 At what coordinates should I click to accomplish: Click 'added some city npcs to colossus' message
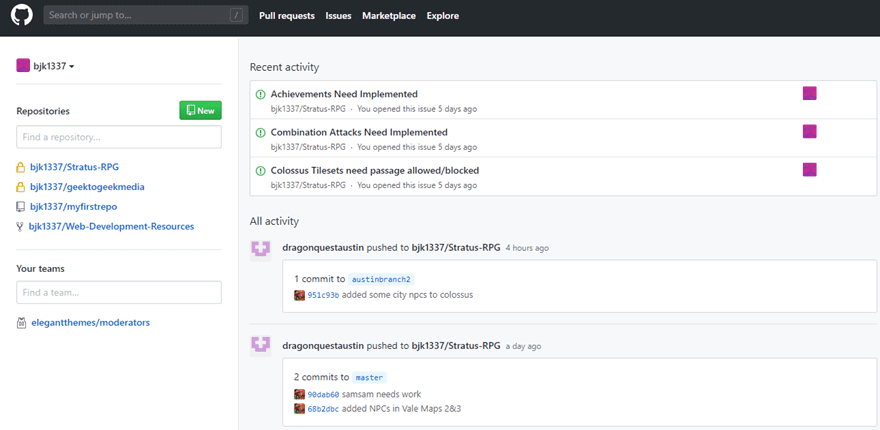click(x=407, y=295)
